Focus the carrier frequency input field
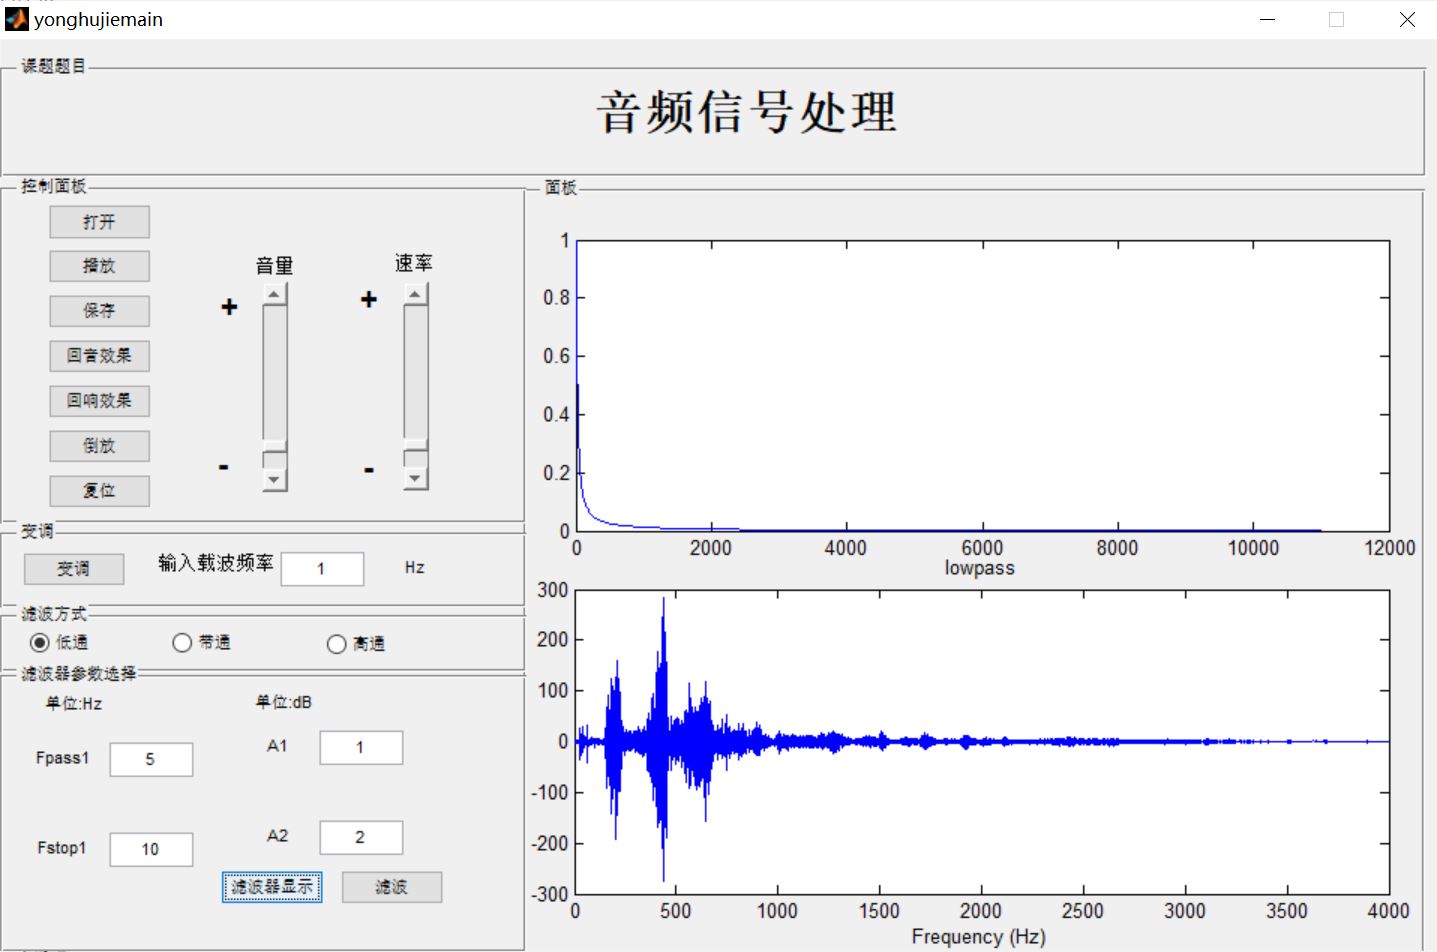 [323, 569]
